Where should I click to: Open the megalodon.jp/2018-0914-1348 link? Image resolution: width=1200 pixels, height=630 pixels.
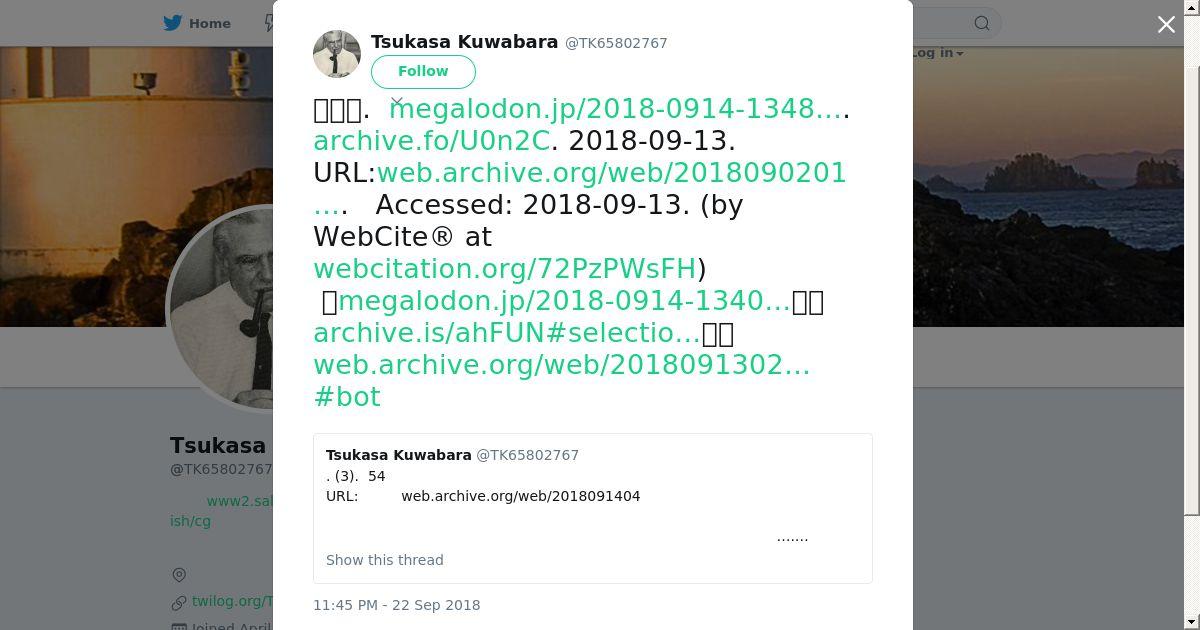pos(616,109)
